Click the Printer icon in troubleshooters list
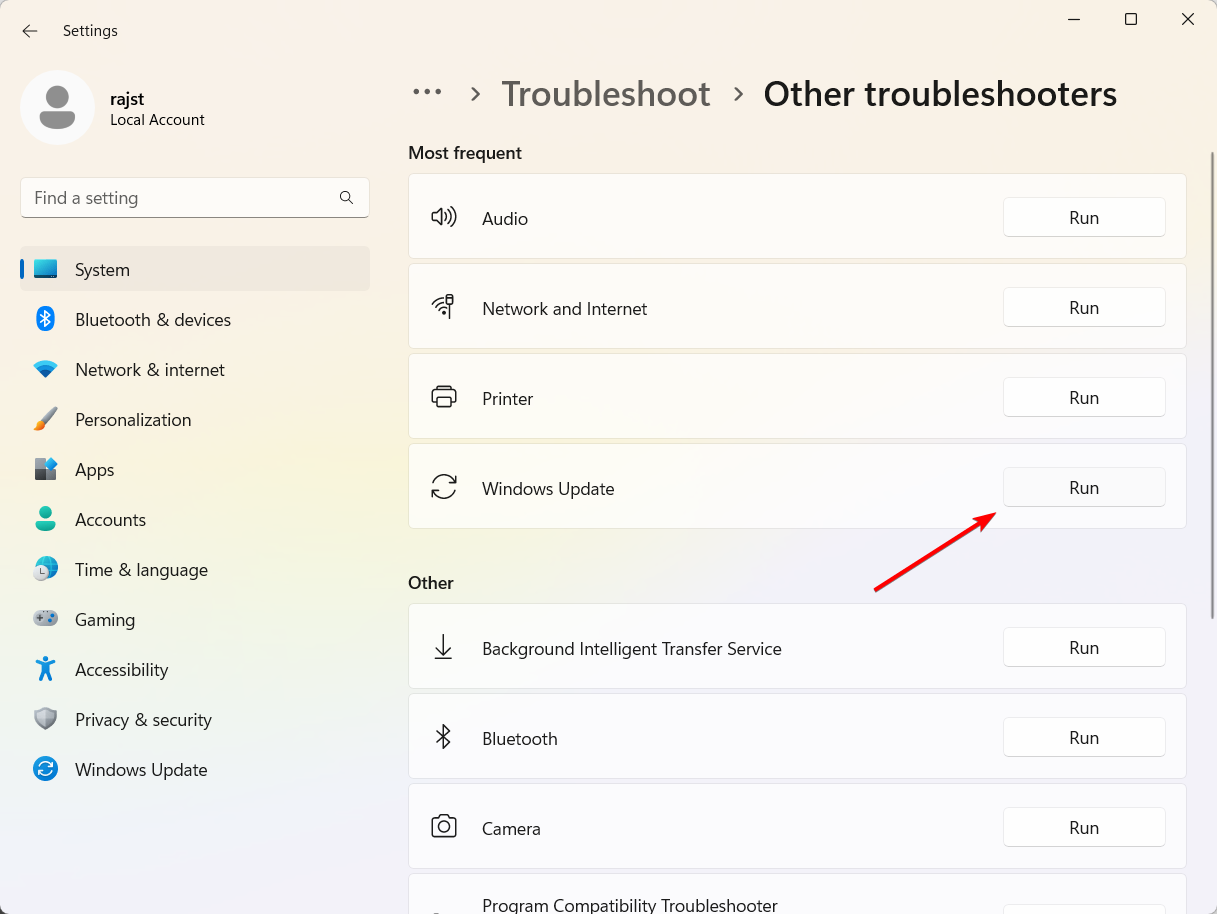This screenshot has height=914, width=1217. tap(443, 397)
